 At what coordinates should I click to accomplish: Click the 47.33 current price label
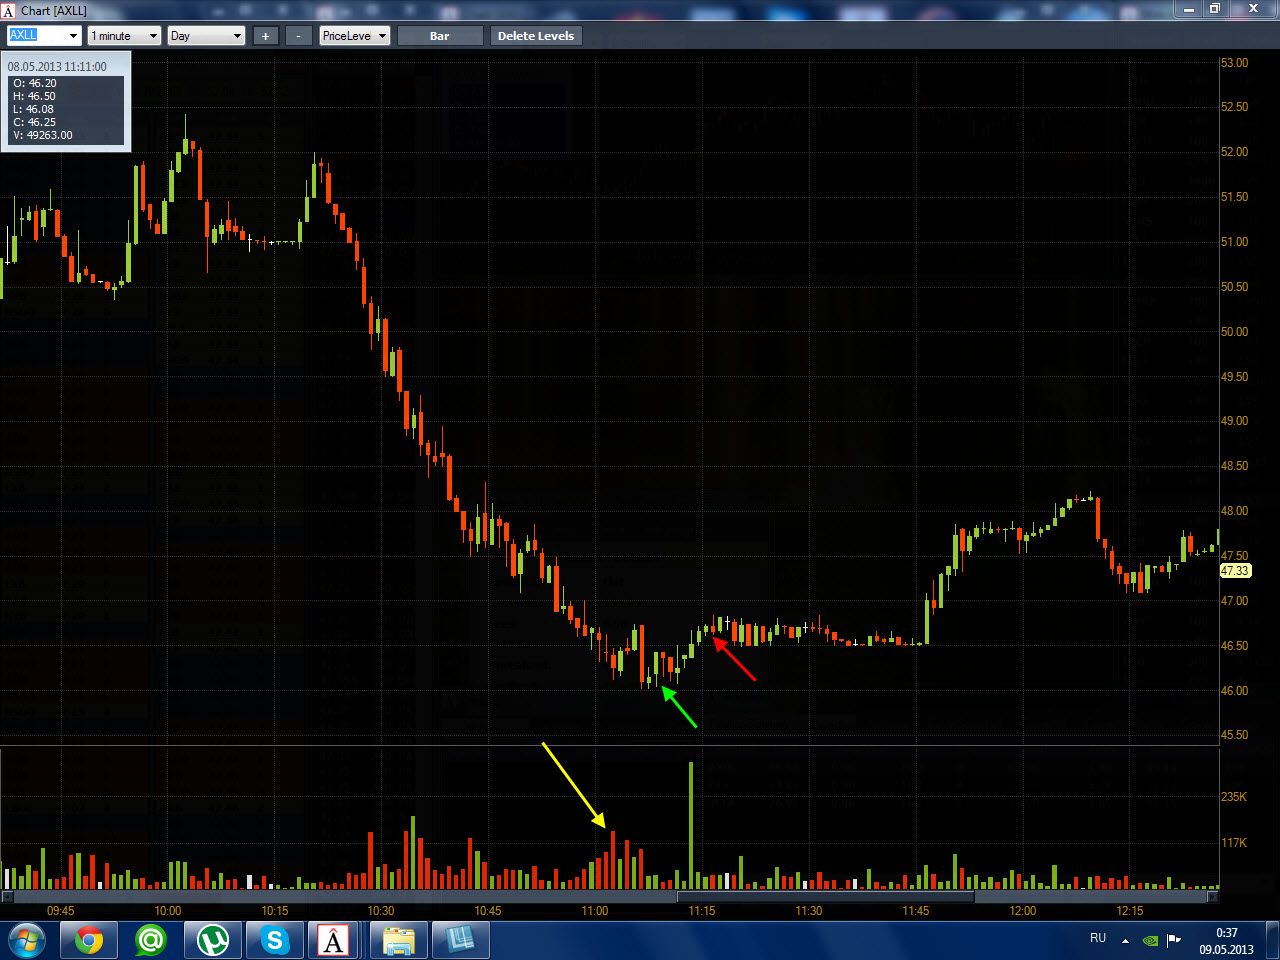(1235, 571)
